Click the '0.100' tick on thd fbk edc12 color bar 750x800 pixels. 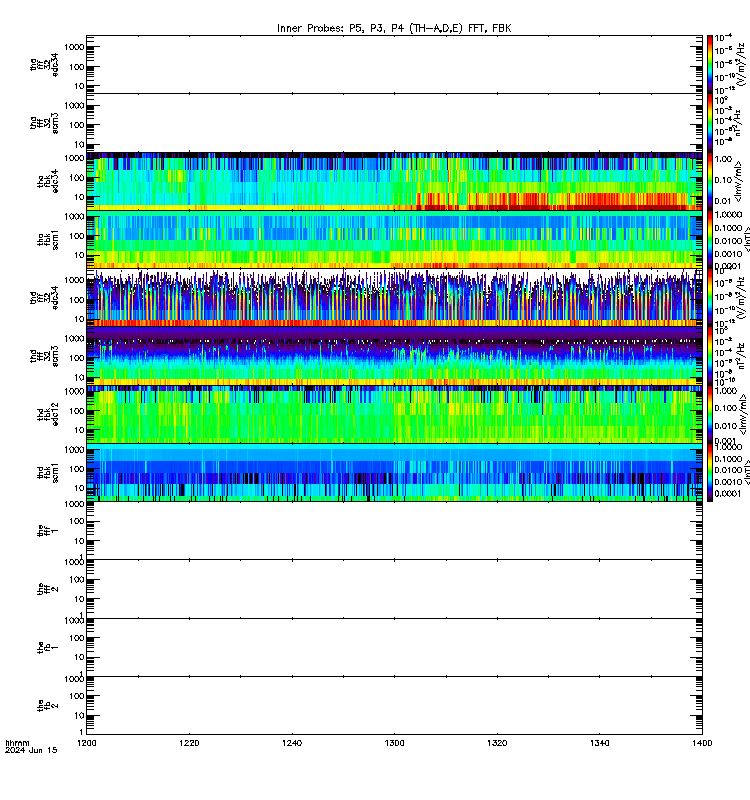[x=726, y=408]
